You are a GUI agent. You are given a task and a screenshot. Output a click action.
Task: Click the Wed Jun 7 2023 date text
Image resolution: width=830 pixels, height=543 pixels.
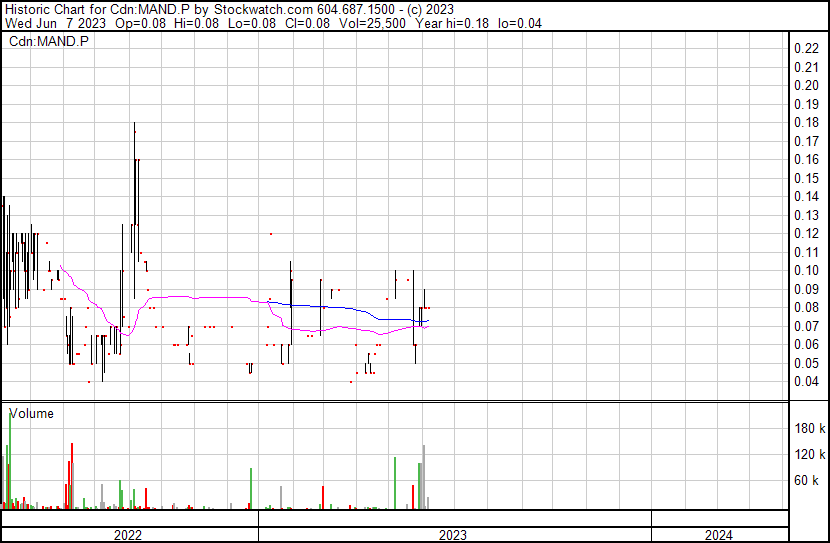54,24
